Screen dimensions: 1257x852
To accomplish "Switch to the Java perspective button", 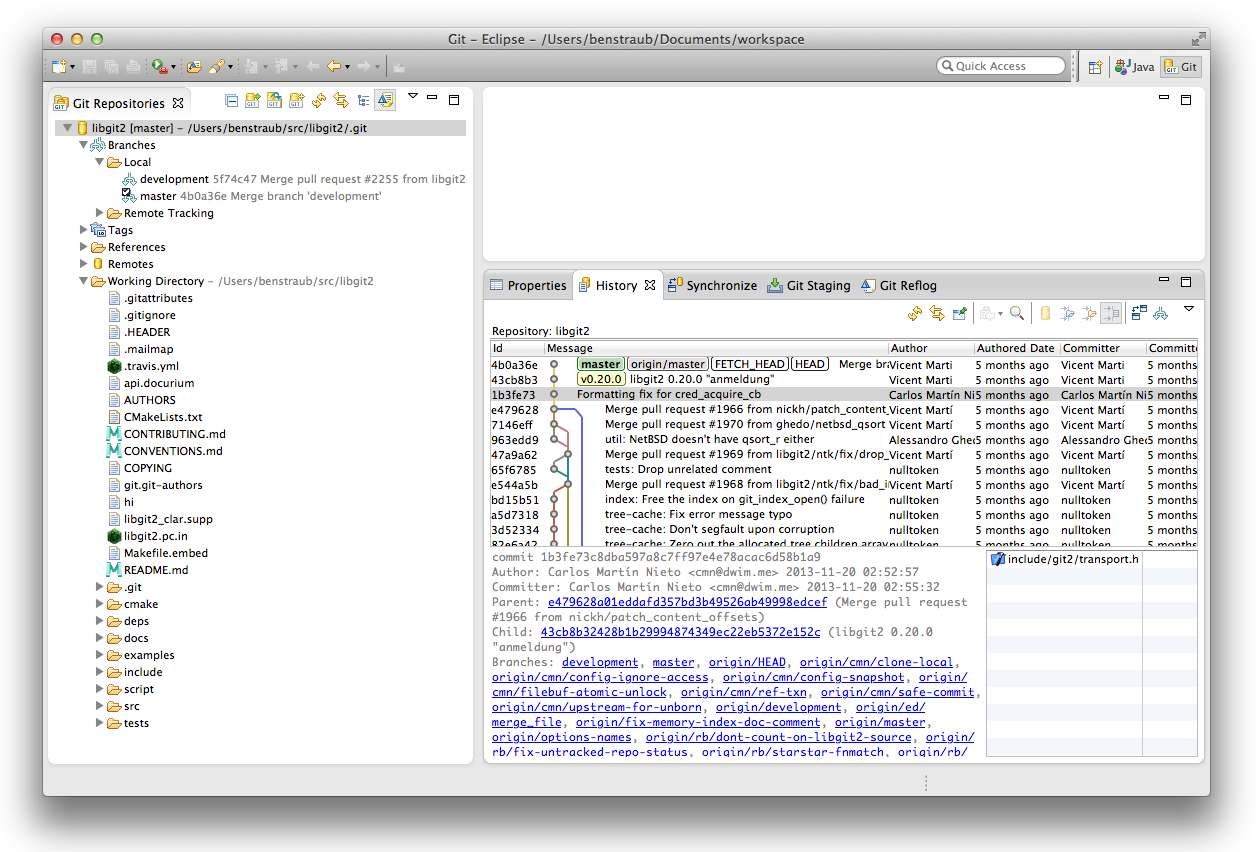I will pyautogui.click(x=1135, y=67).
